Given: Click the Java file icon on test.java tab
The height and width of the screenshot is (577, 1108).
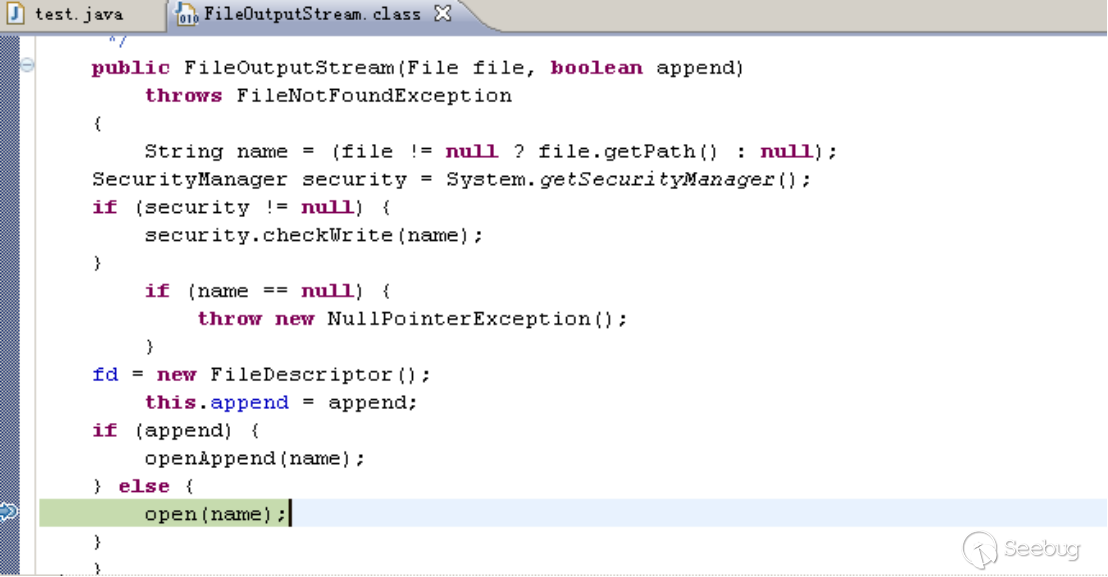Looking at the screenshot, I should pos(16,13).
